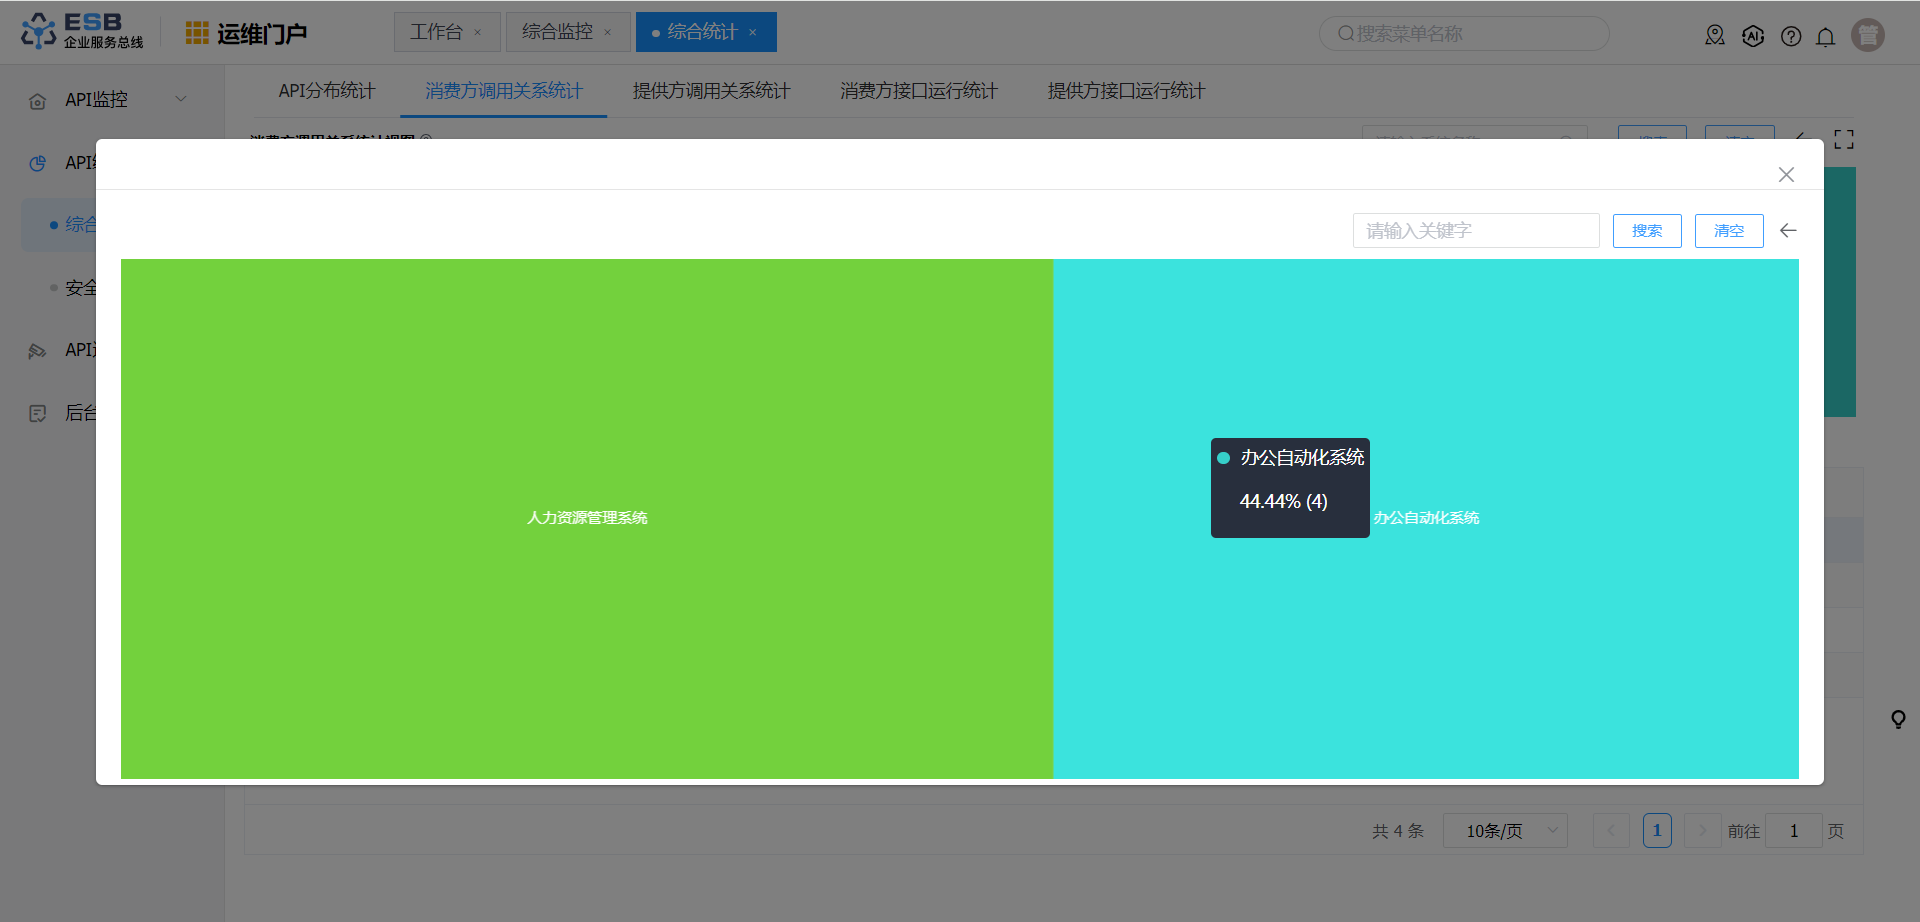Select the API分布统计 tab

pos(327,91)
